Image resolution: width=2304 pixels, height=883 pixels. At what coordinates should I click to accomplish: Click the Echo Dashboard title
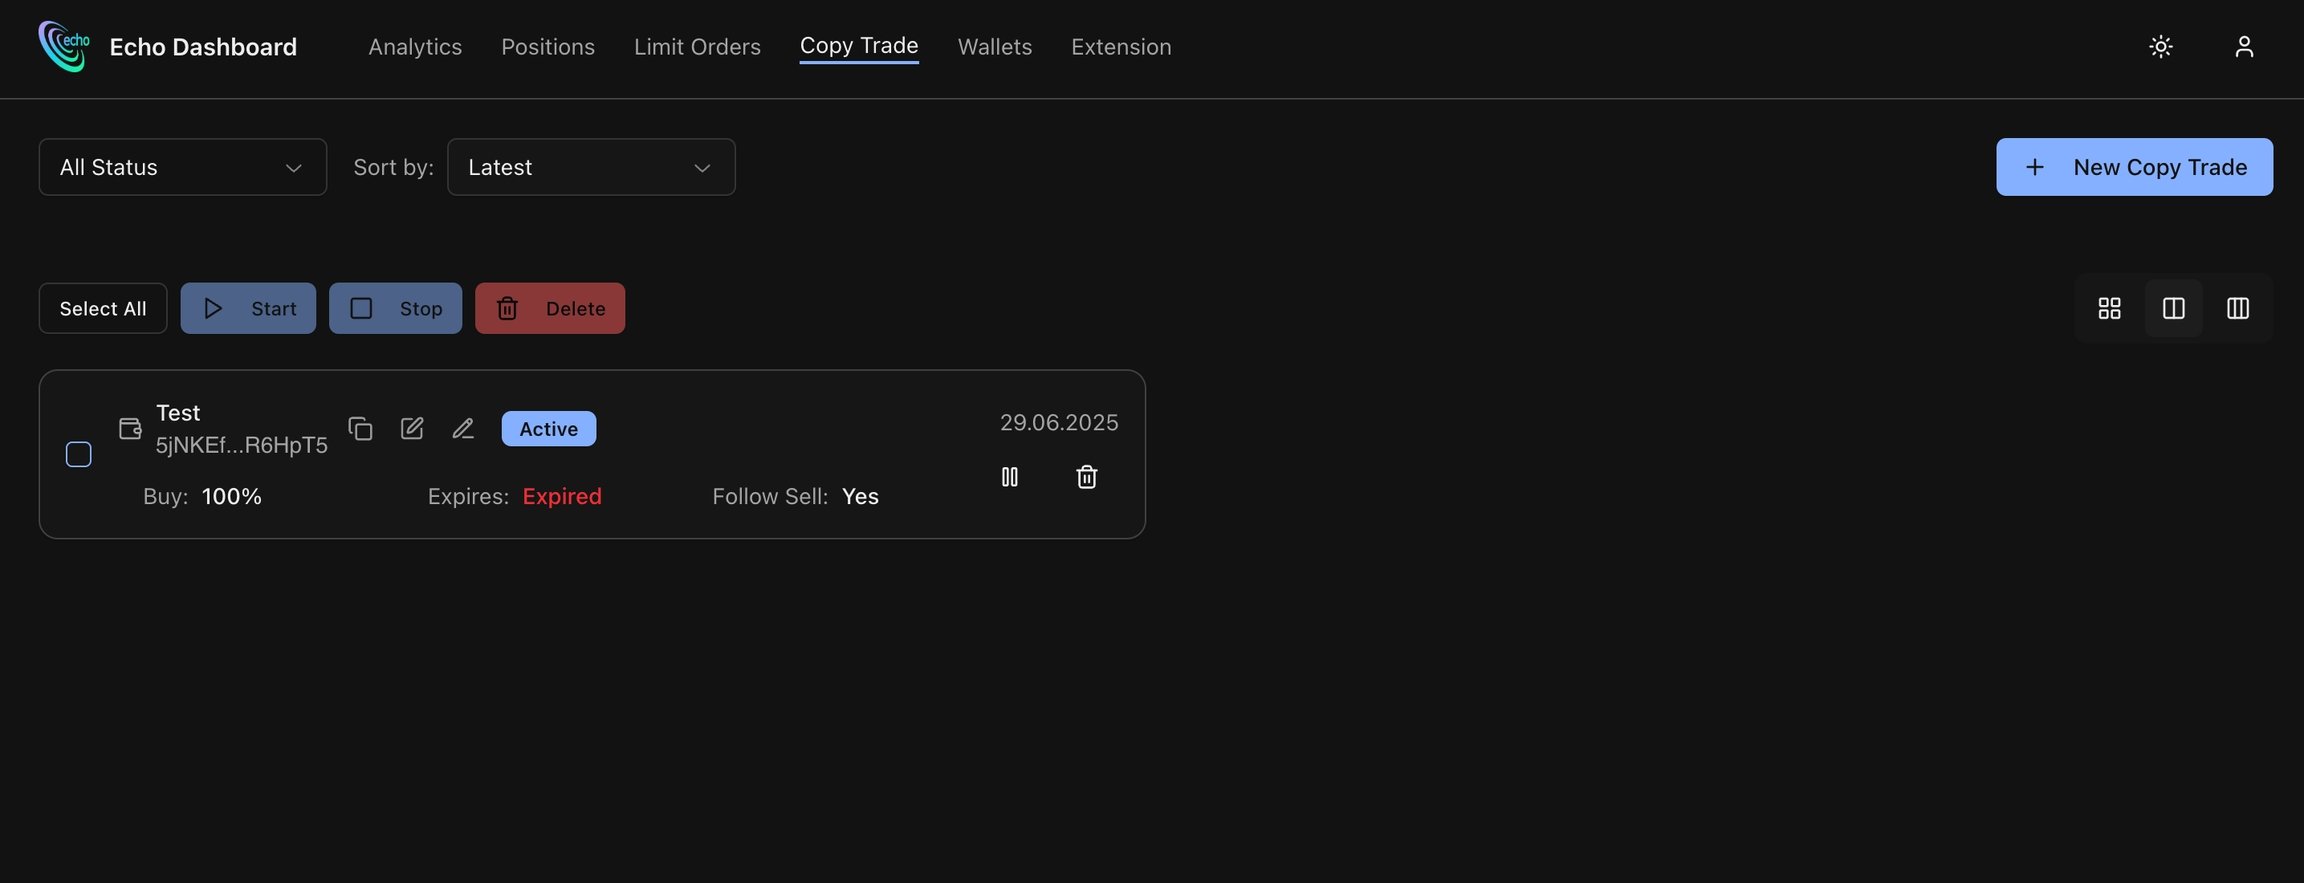[x=203, y=47]
